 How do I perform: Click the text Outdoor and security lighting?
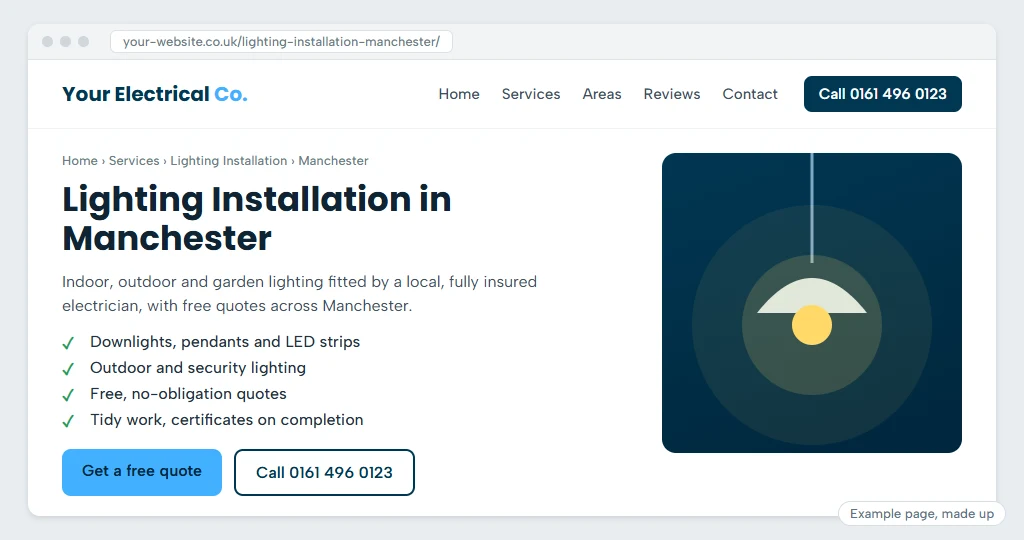pos(198,368)
